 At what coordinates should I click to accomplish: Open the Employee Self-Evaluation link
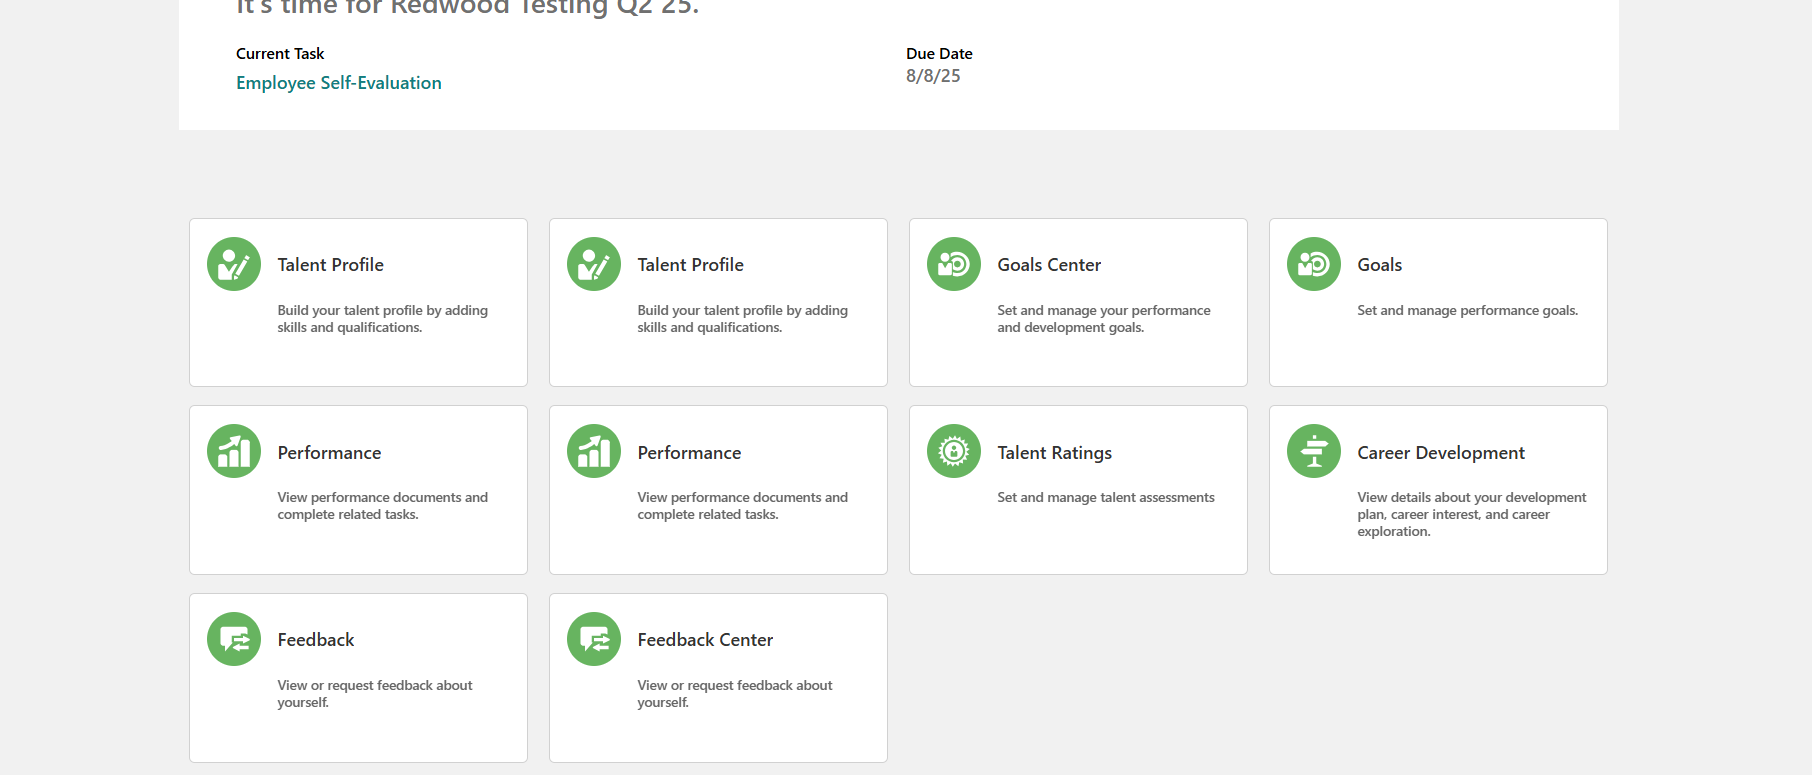click(x=338, y=83)
